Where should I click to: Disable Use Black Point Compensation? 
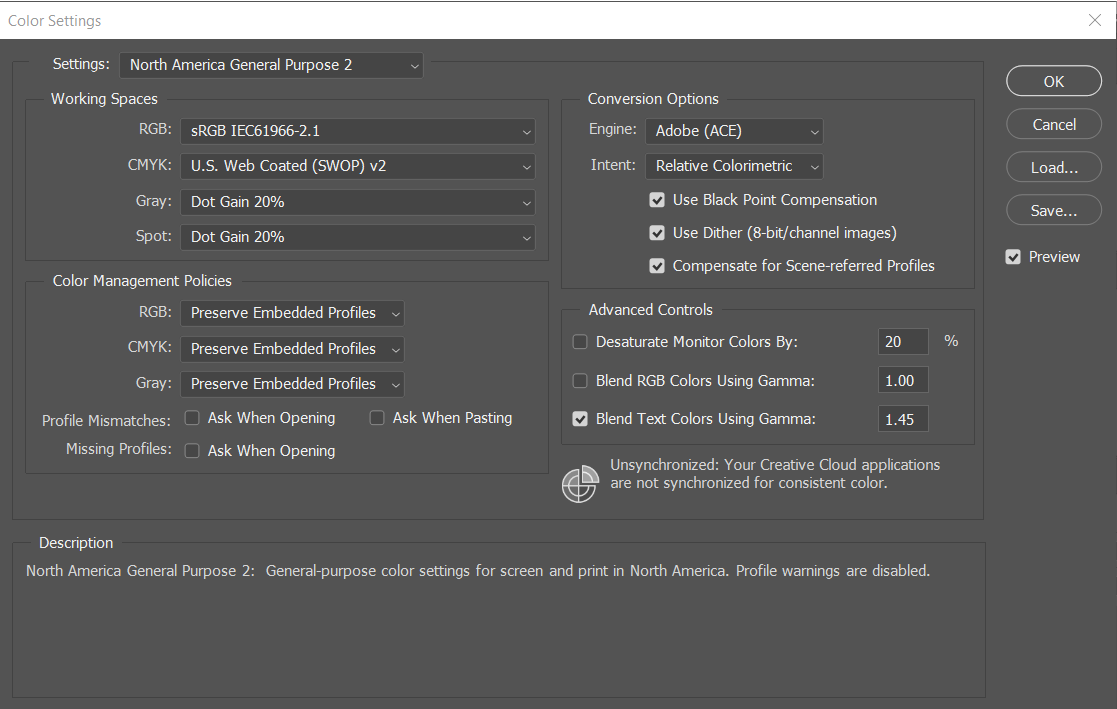coord(657,200)
